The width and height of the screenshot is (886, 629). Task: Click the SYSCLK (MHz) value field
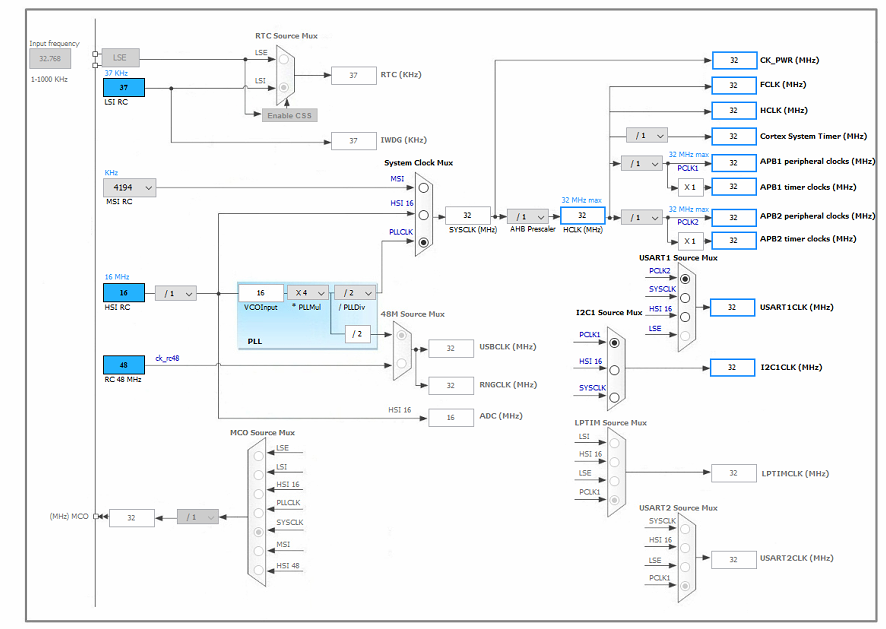467,215
